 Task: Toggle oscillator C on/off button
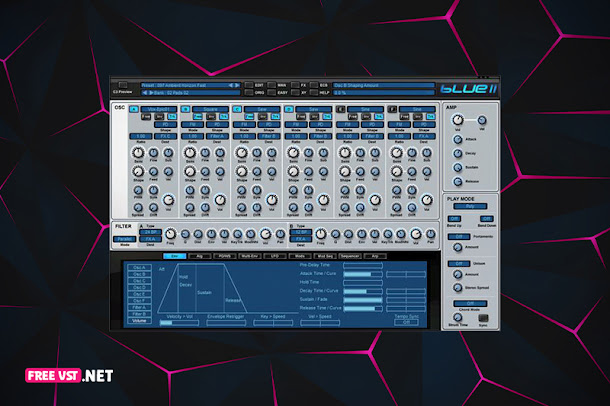tap(237, 109)
